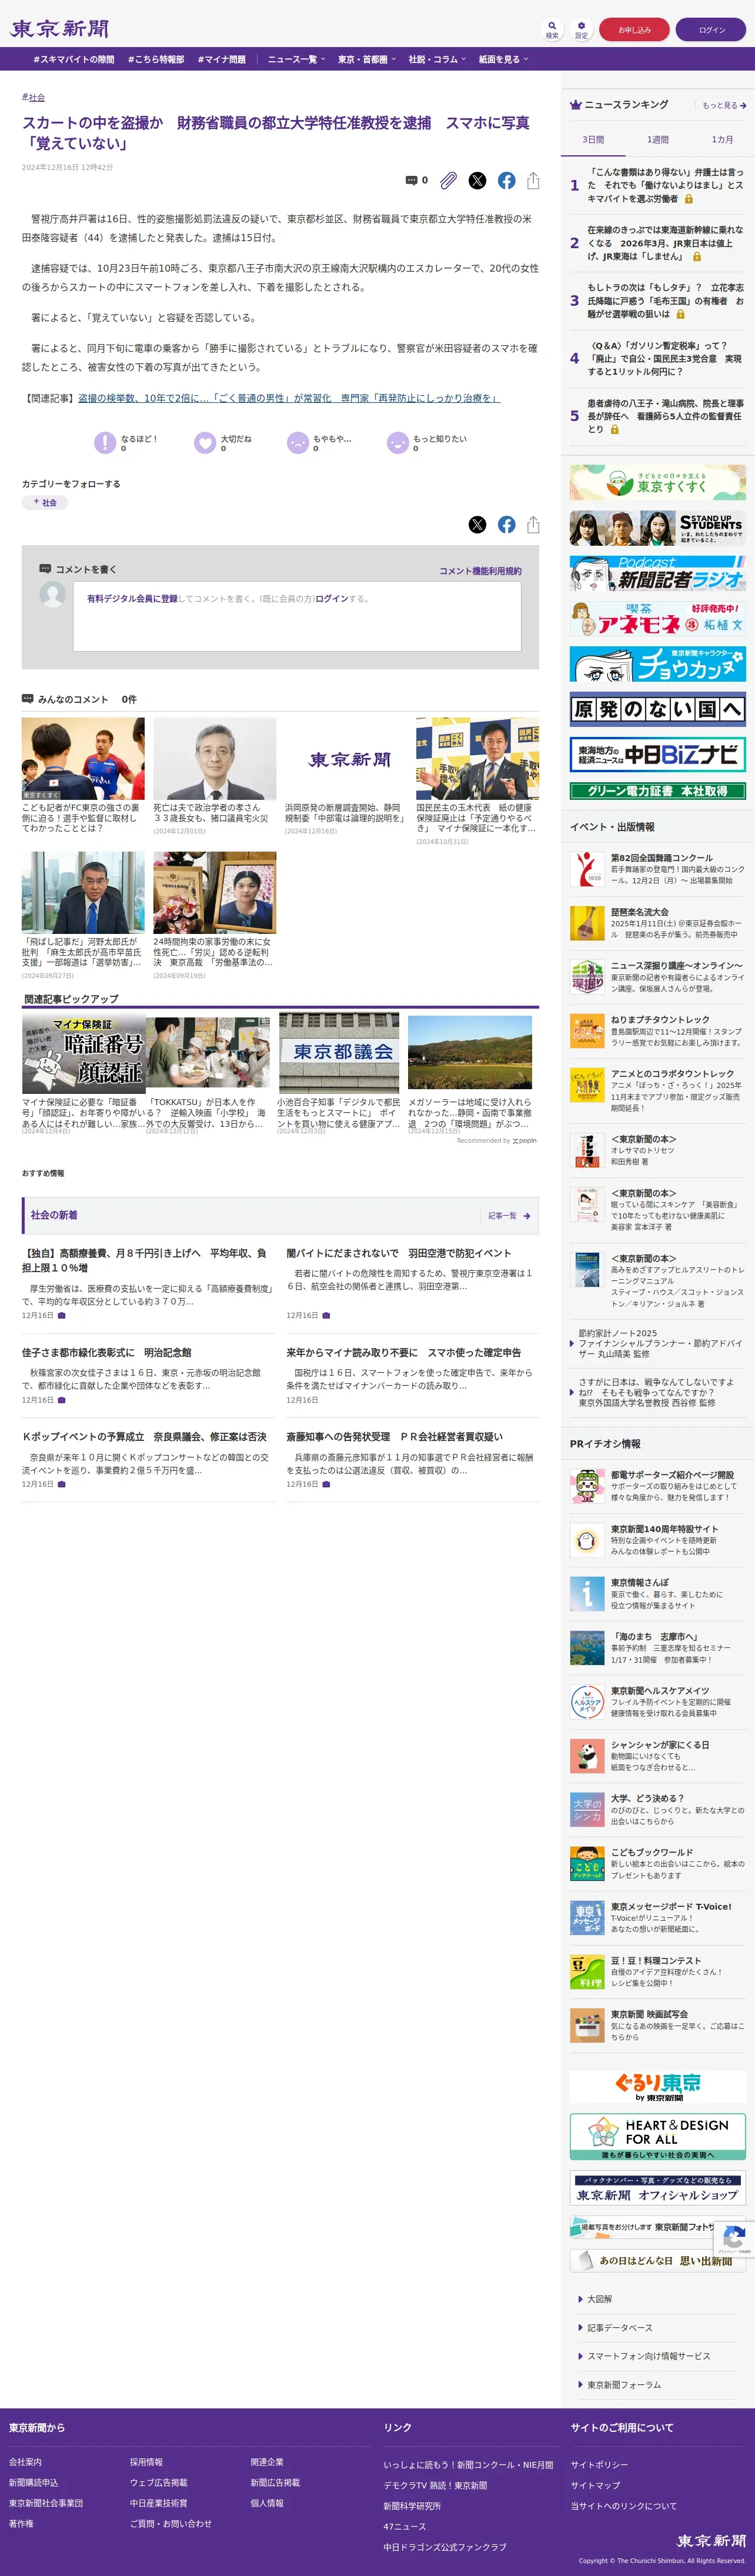755x2576 pixels.
Task: Open the #こちら特報部 nav item
Action: (x=156, y=60)
